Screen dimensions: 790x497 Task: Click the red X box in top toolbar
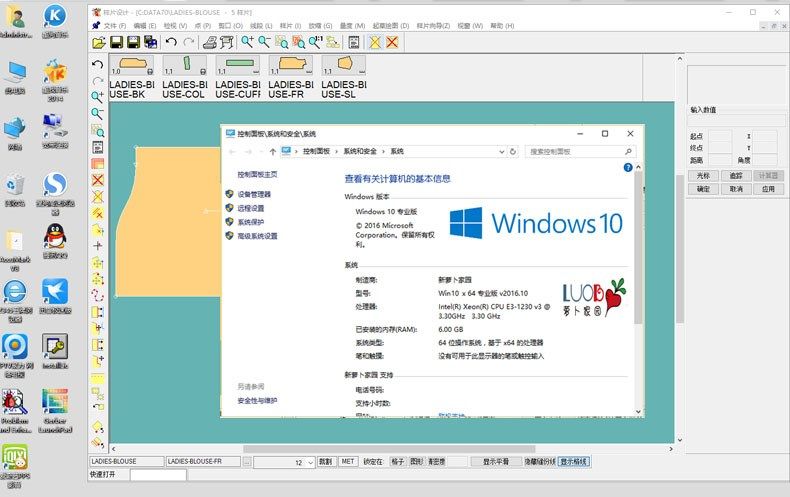[392, 42]
